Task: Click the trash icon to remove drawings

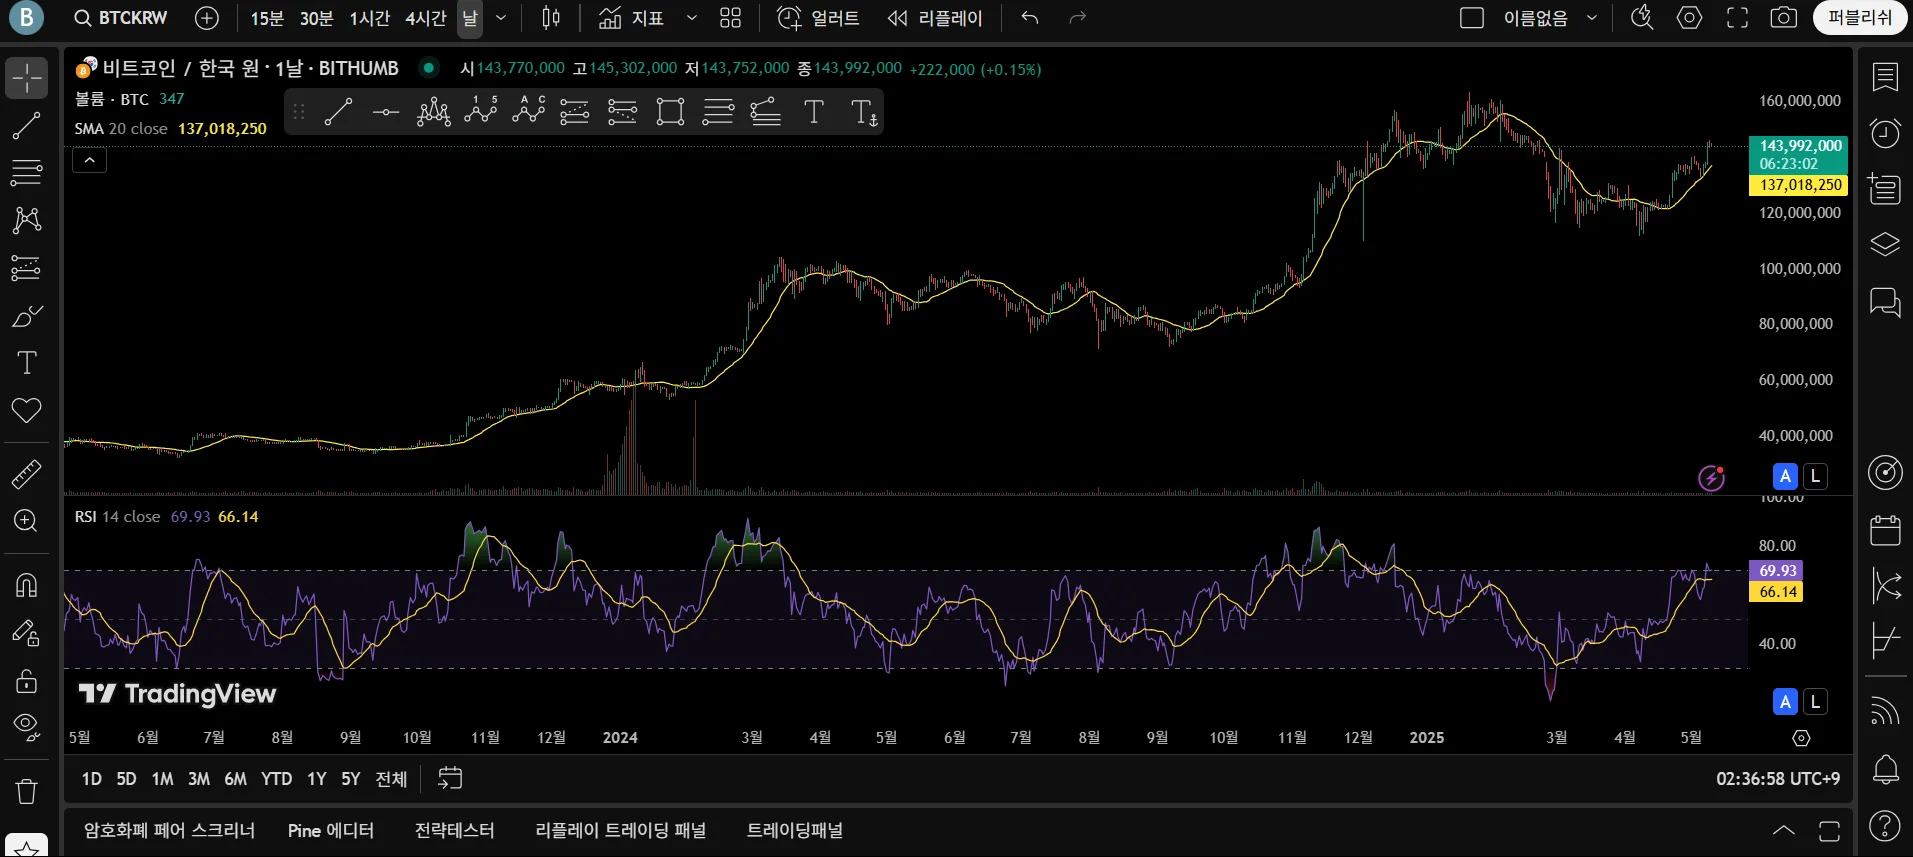Action: tap(26, 792)
